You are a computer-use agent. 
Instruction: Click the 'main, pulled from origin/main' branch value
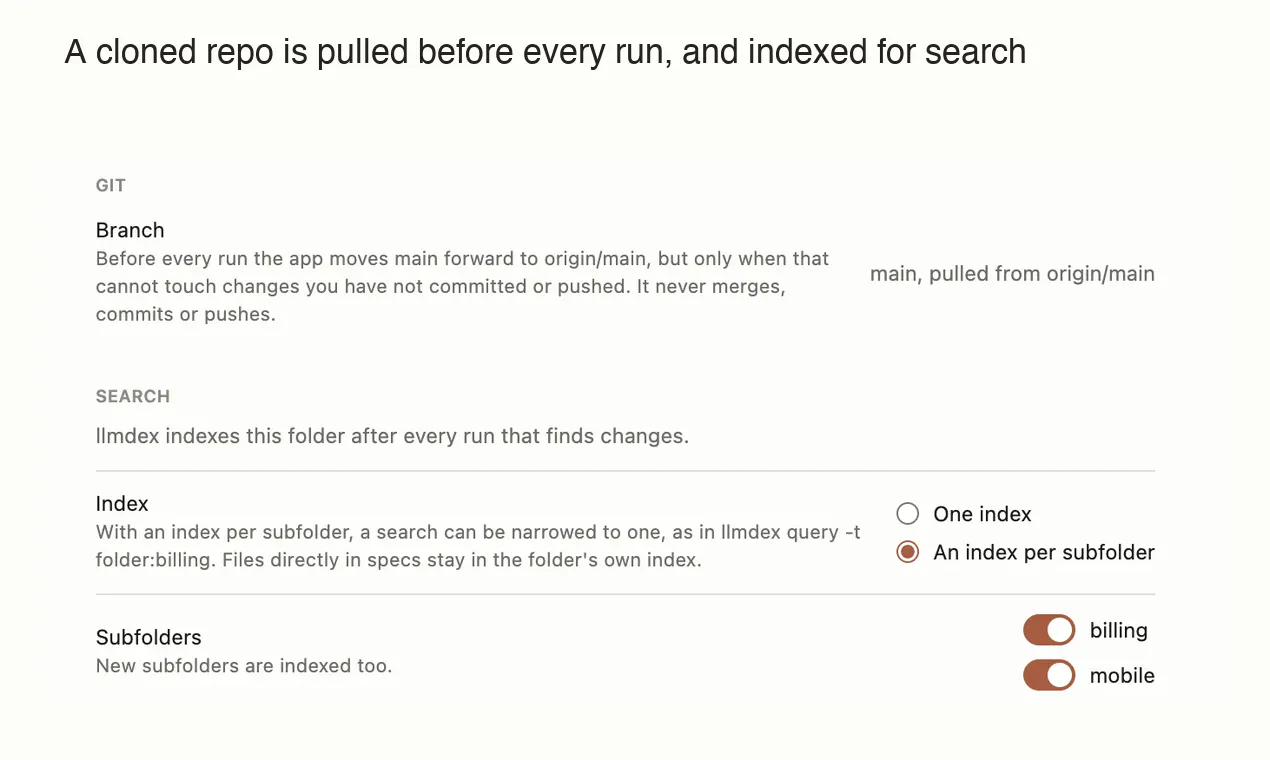(x=1012, y=273)
